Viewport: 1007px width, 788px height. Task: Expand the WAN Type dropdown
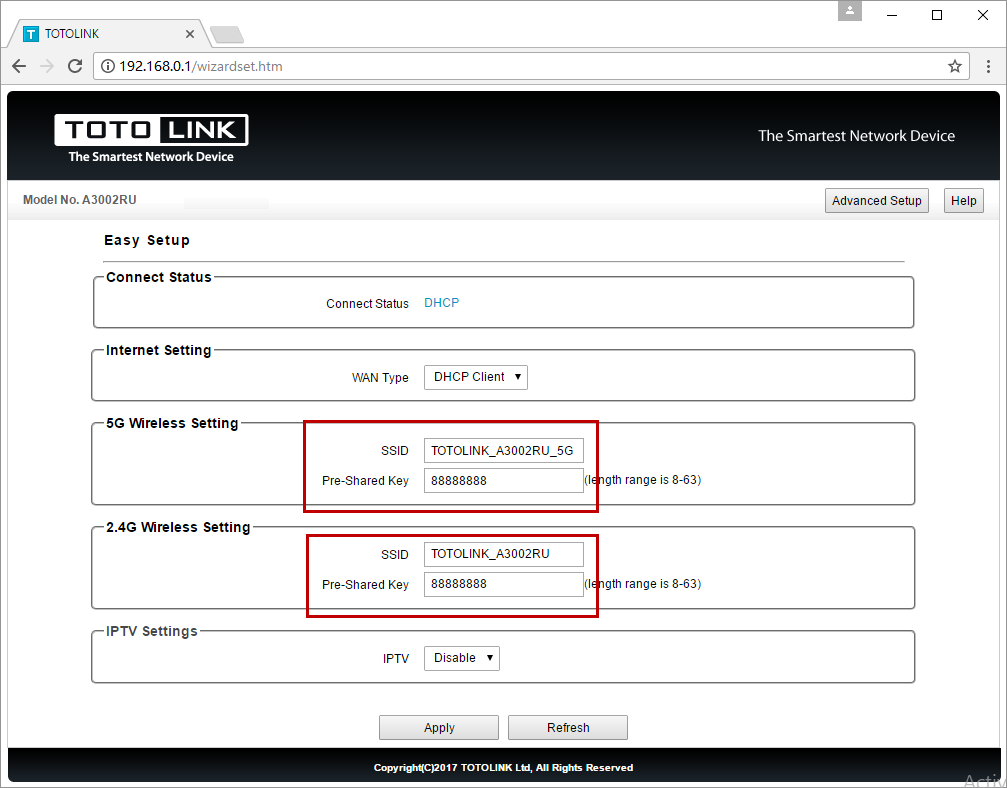point(476,377)
